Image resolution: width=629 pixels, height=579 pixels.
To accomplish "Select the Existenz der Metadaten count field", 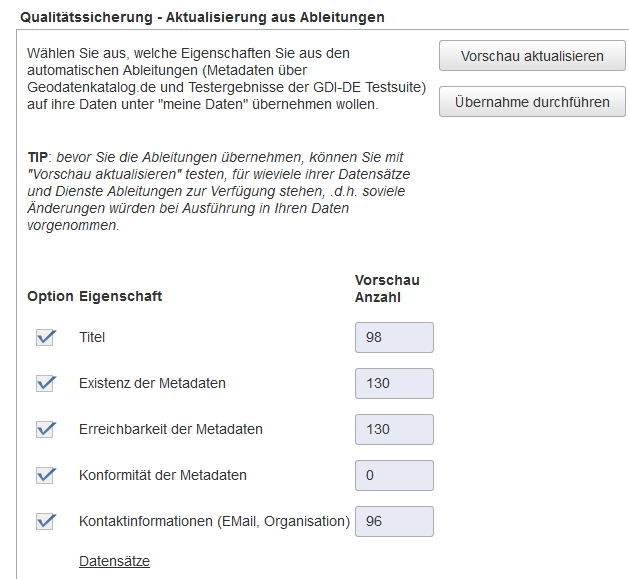I will click(394, 383).
